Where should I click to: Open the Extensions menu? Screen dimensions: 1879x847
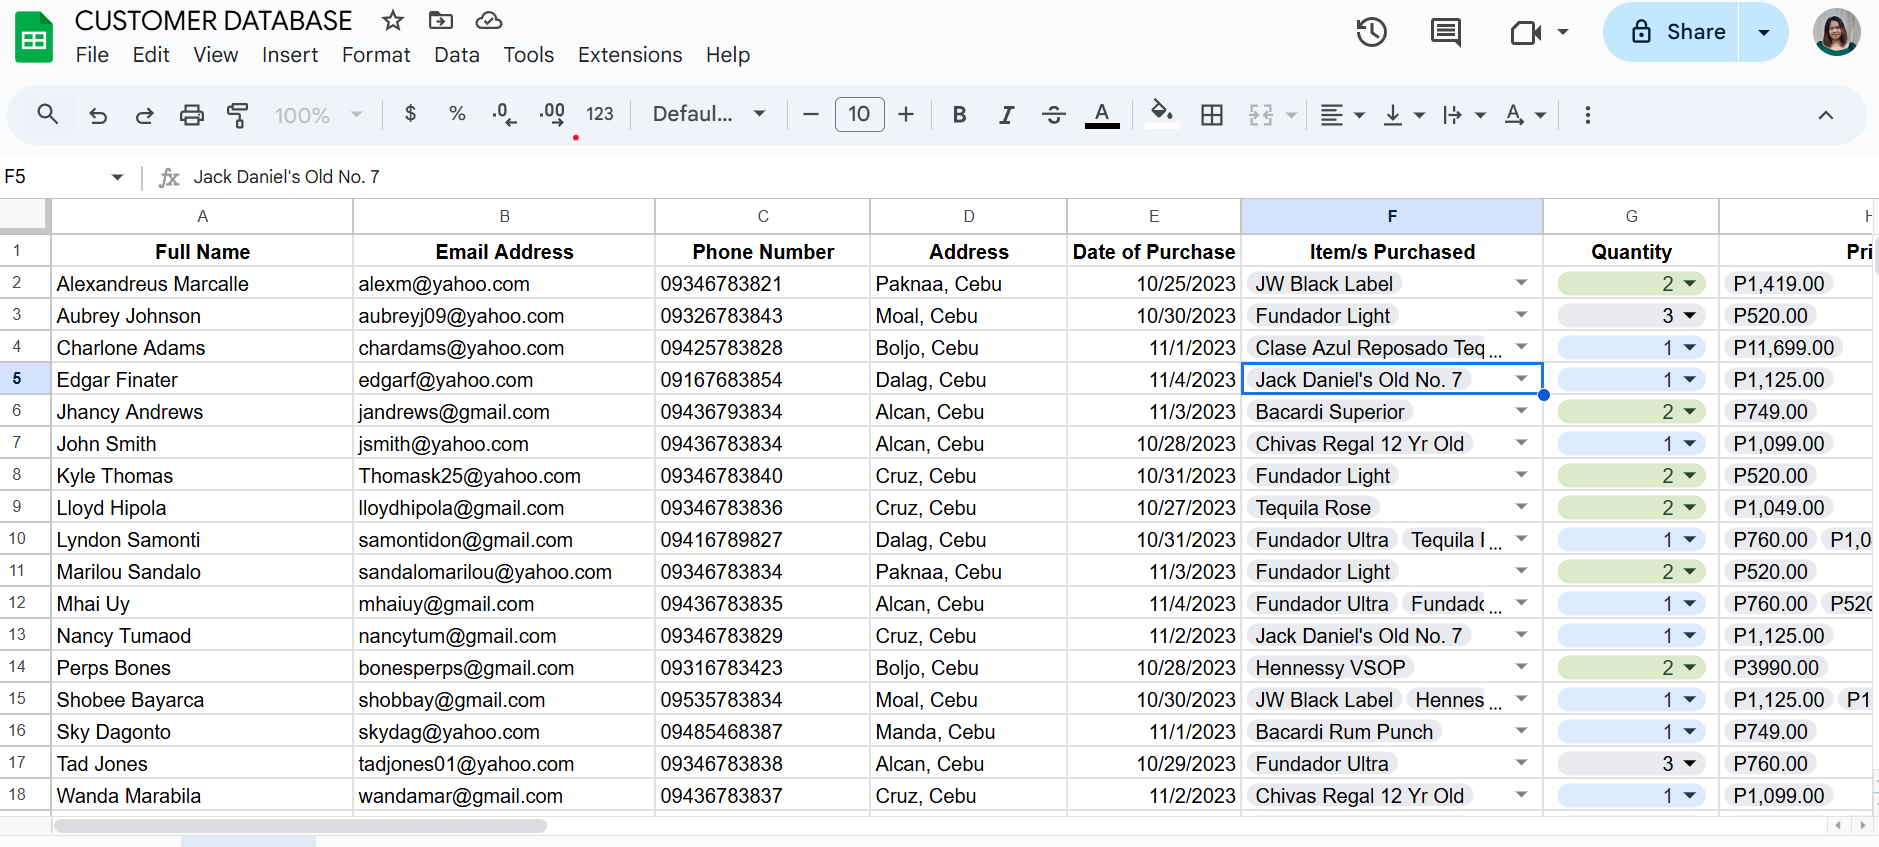630,55
